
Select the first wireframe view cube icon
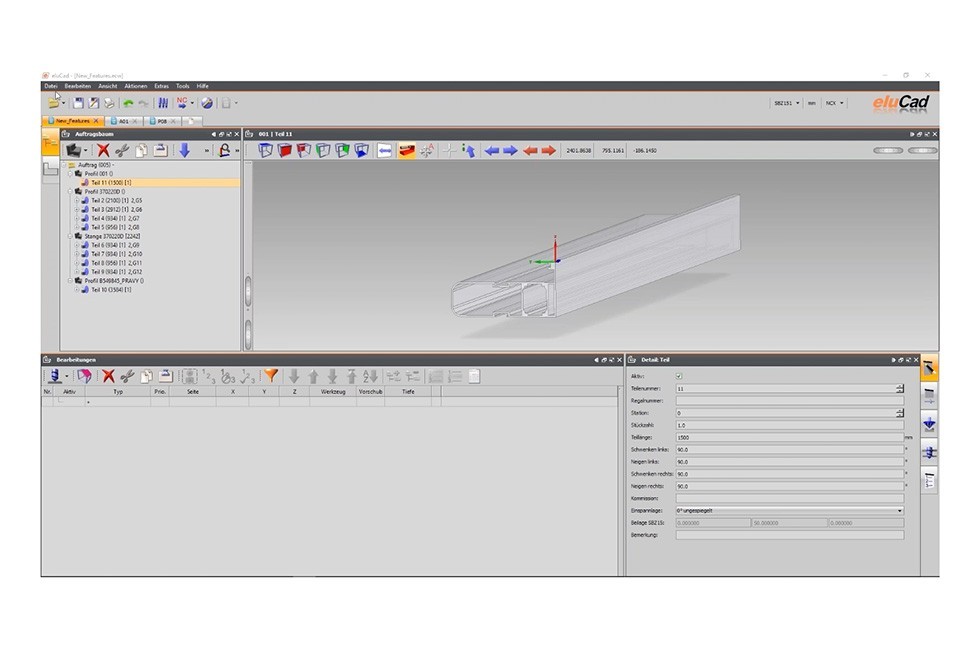(266, 151)
